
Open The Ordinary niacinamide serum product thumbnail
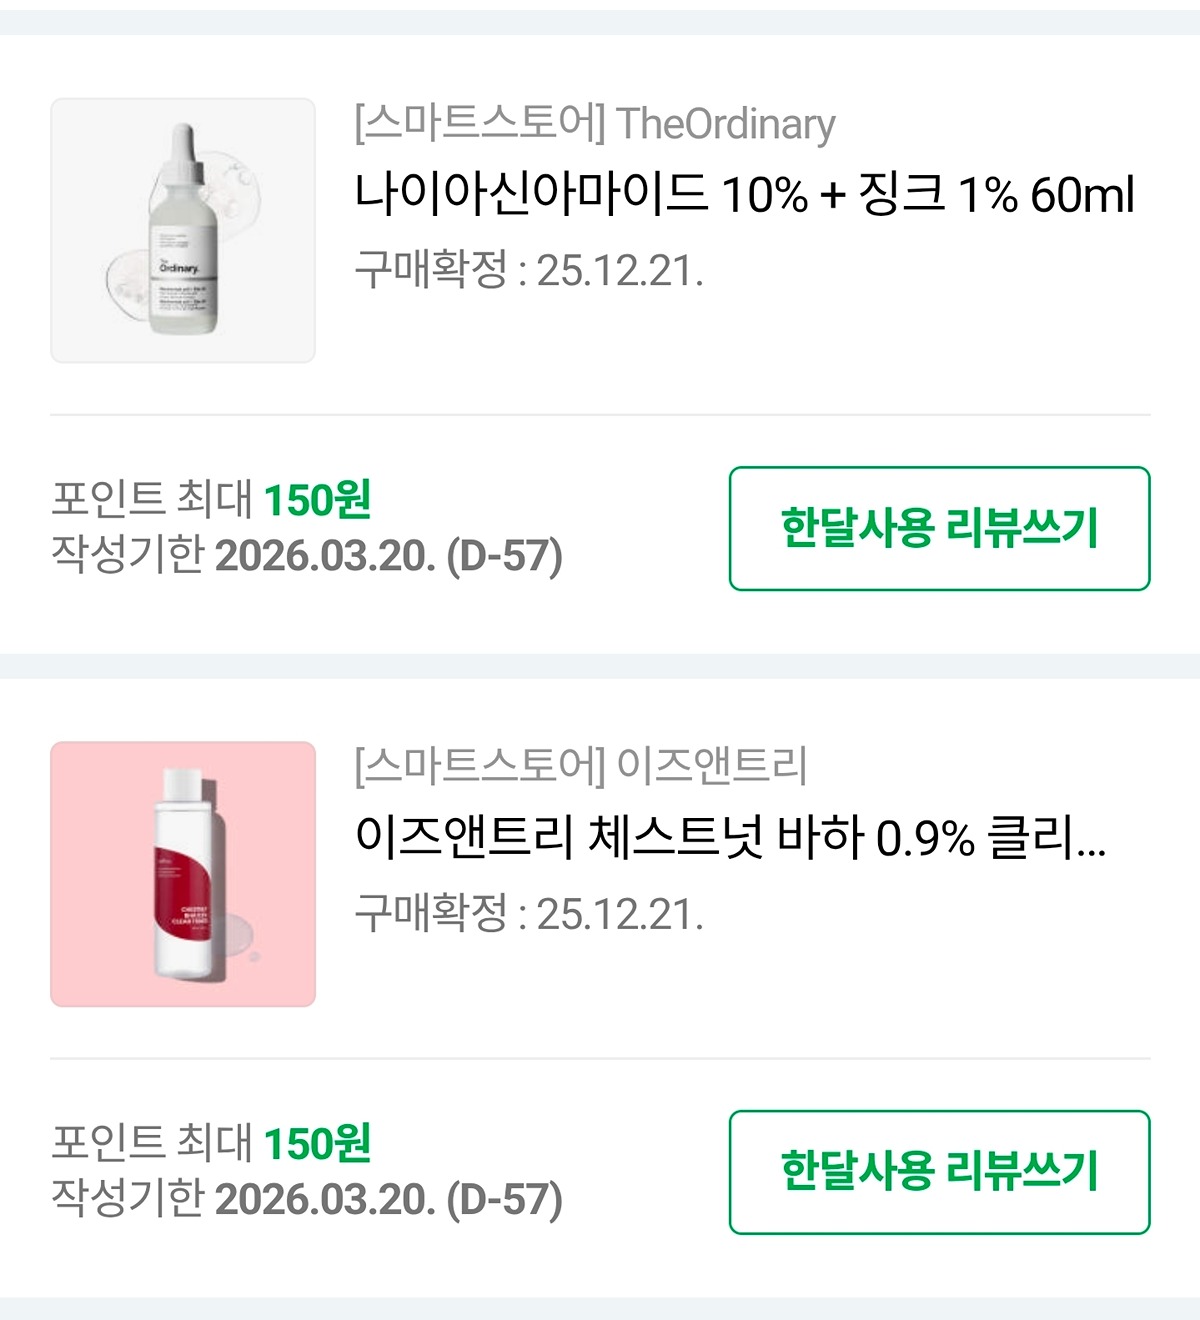coord(183,230)
